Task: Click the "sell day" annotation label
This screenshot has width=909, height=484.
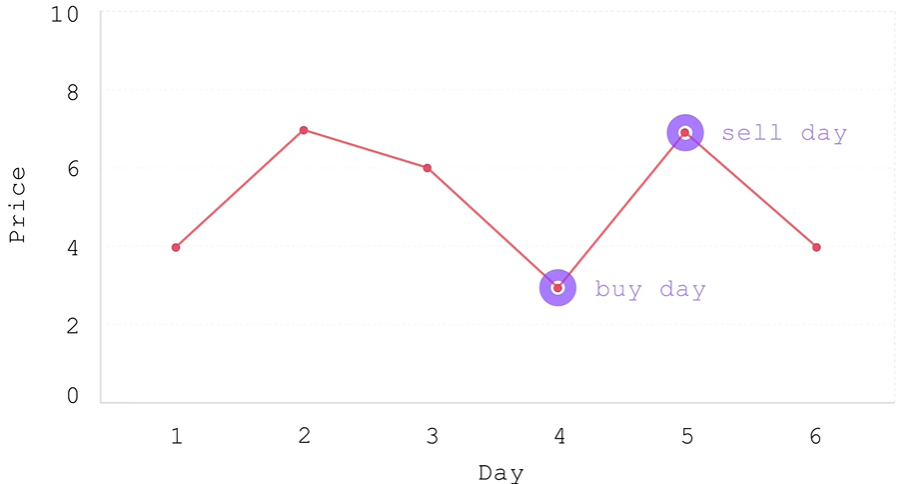Action: click(784, 133)
